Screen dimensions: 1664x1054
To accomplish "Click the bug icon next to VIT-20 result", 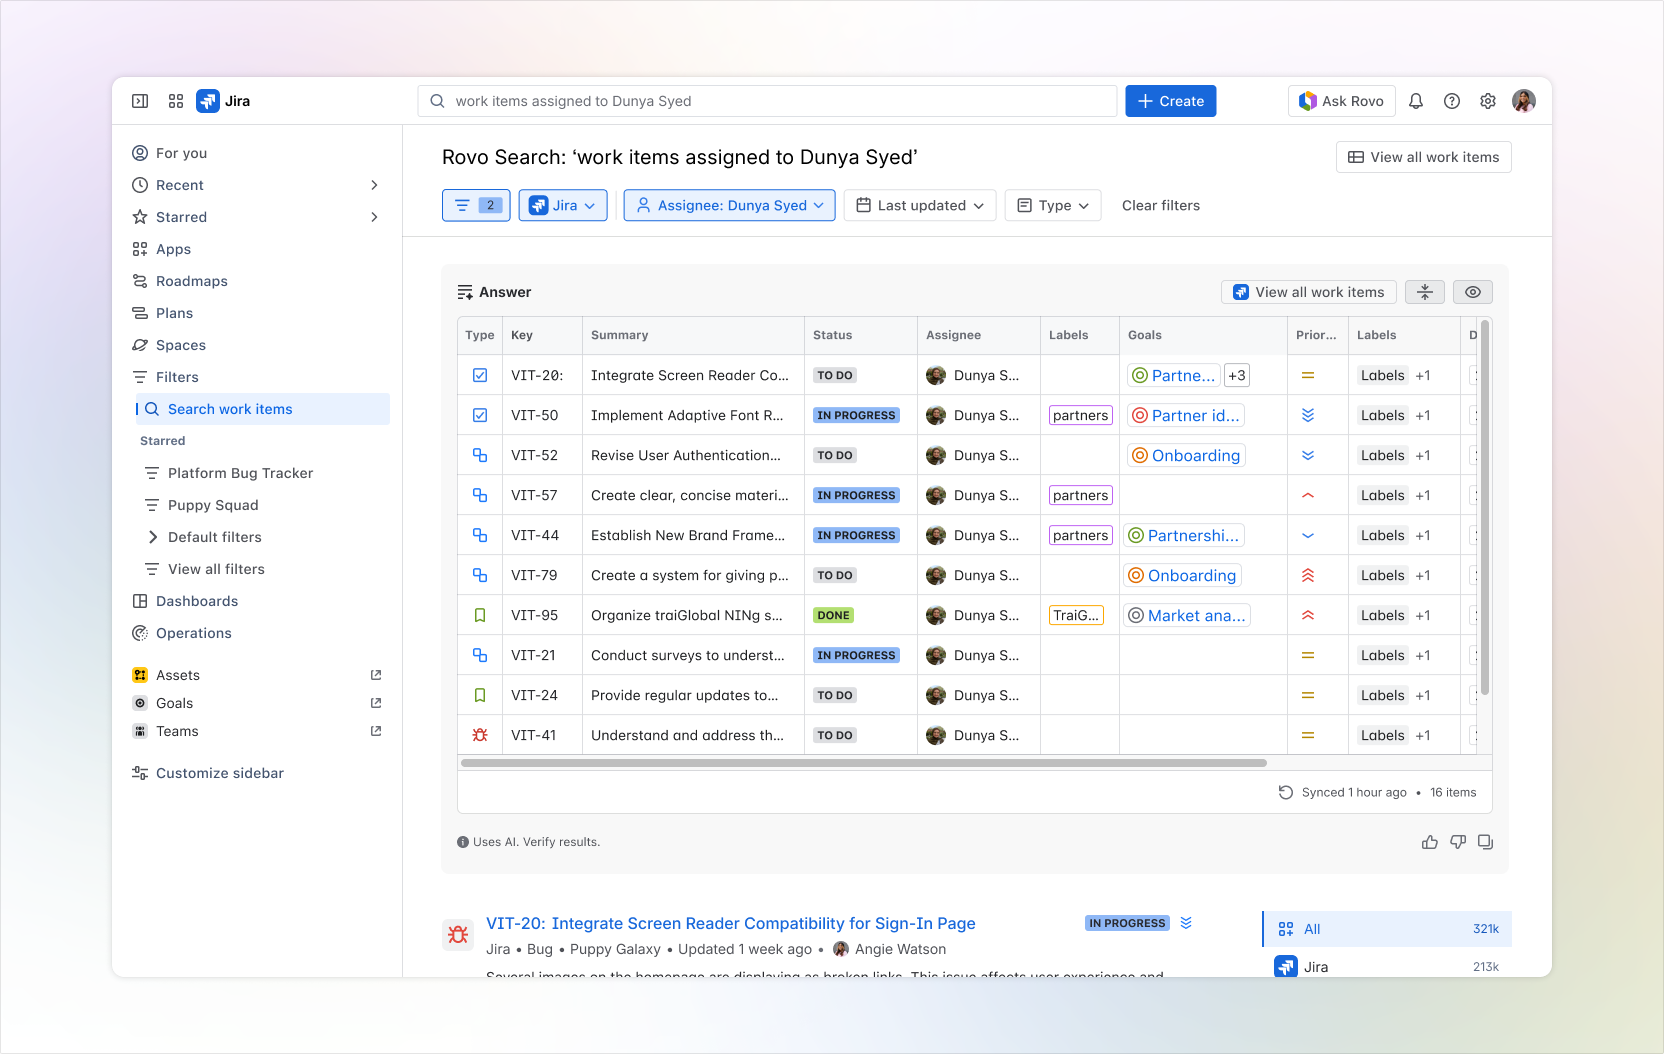I will pos(458,935).
